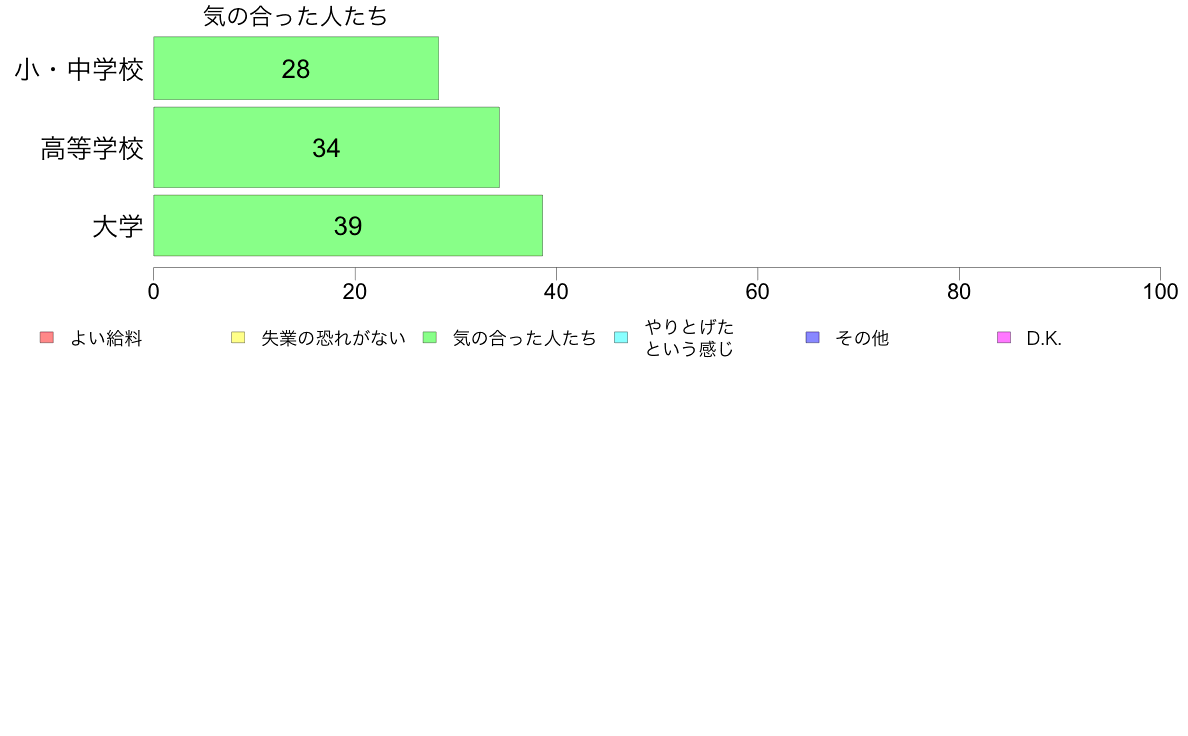Select the 高等学校 bar showing 34
This screenshot has height=736, width=1188.
[327, 147]
